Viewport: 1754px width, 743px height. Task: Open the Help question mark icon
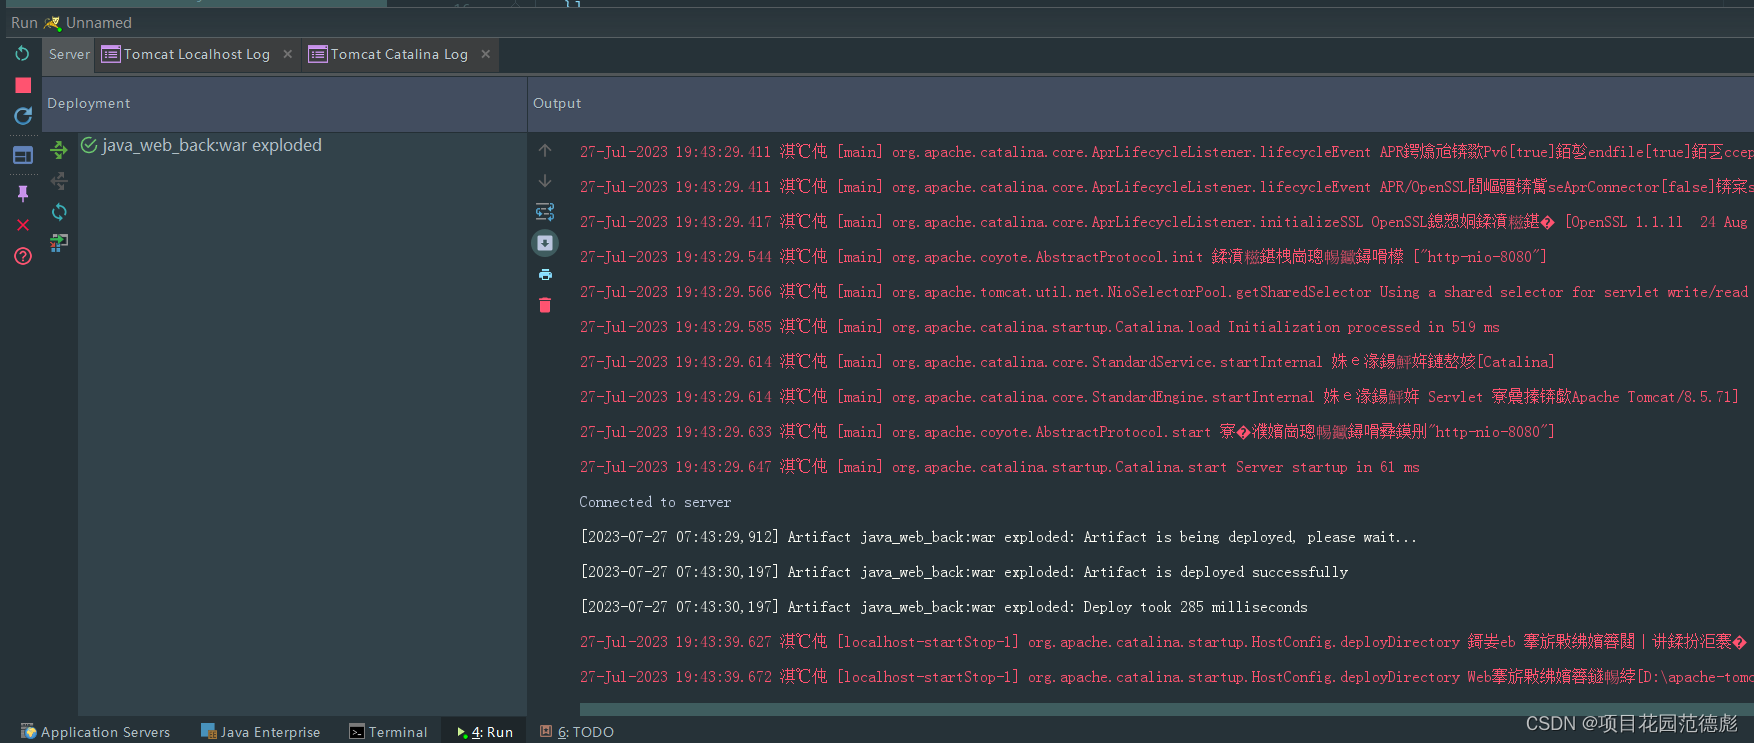click(x=23, y=256)
